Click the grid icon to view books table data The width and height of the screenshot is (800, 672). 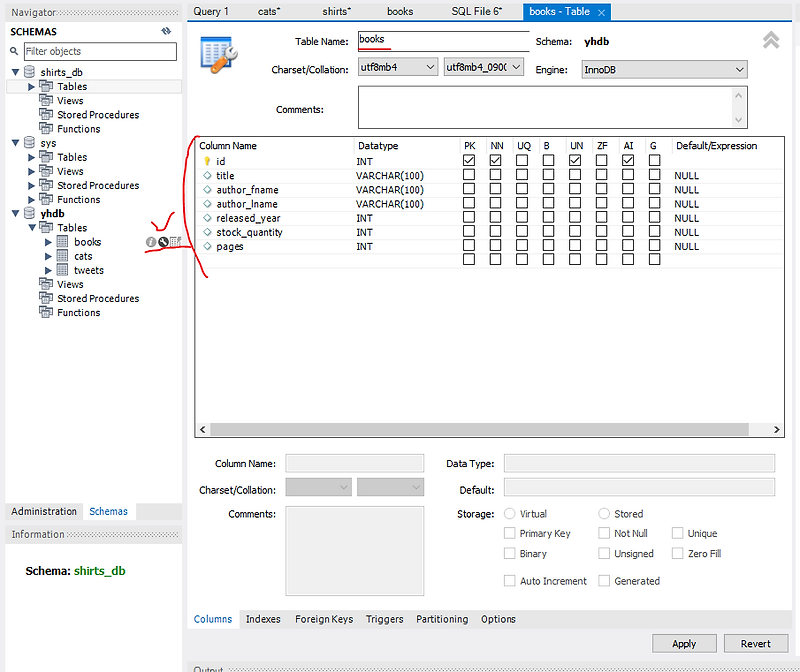[x=175, y=241]
